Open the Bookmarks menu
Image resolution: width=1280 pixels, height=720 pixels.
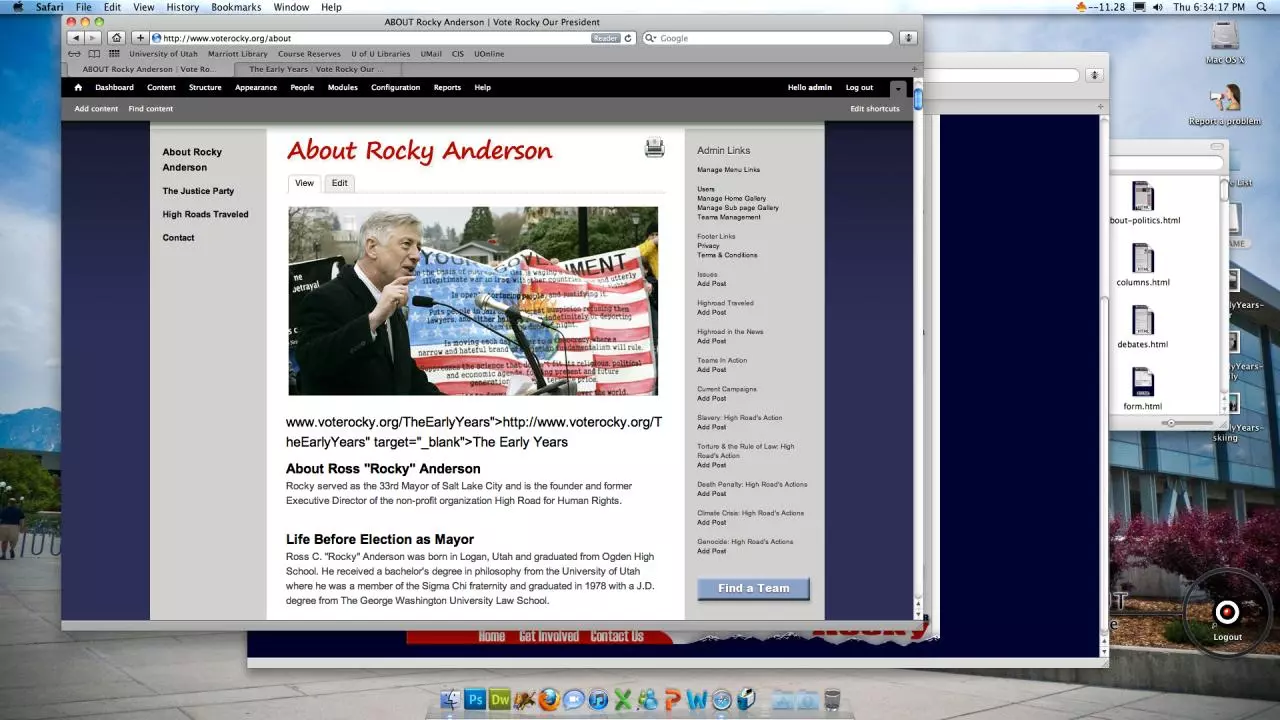tap(236, 7)
